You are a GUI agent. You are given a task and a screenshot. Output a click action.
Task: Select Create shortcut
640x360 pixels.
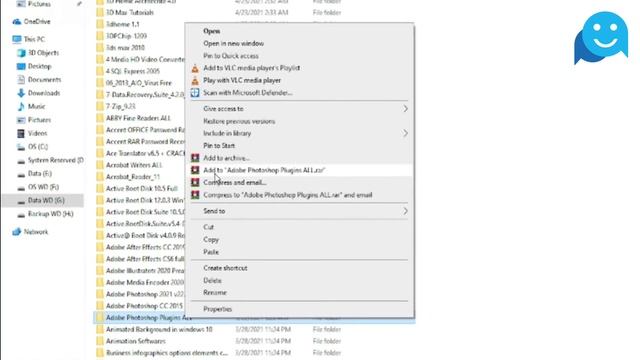point(225,268)
